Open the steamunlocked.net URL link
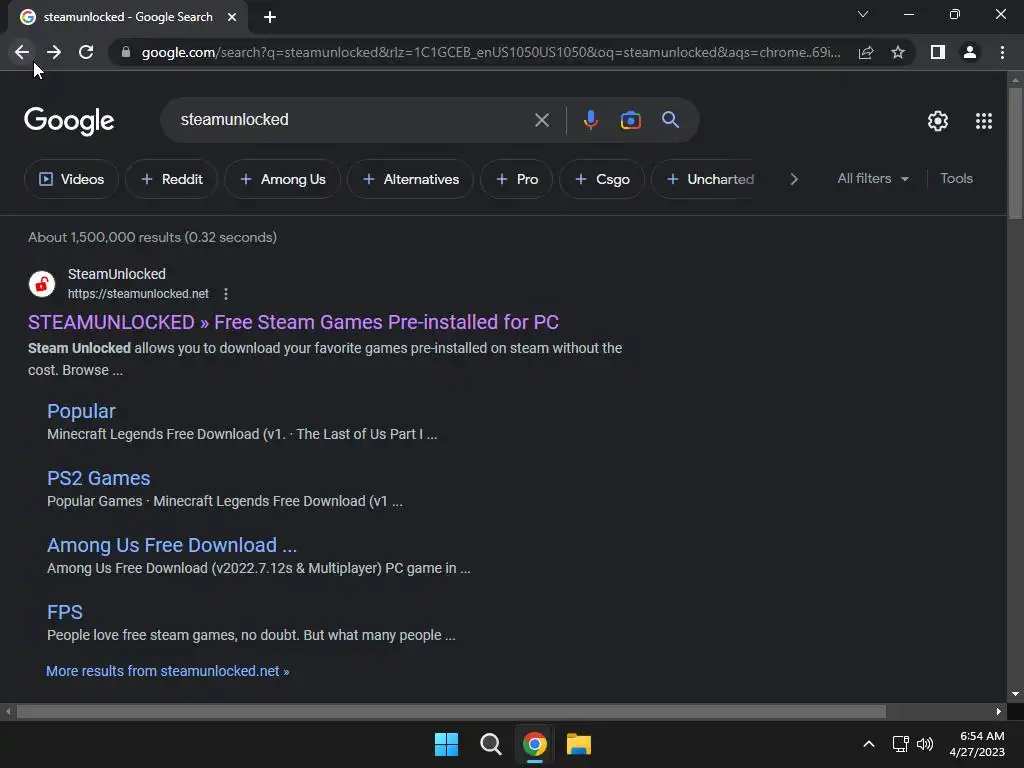1024x768 pixels. 138,294
